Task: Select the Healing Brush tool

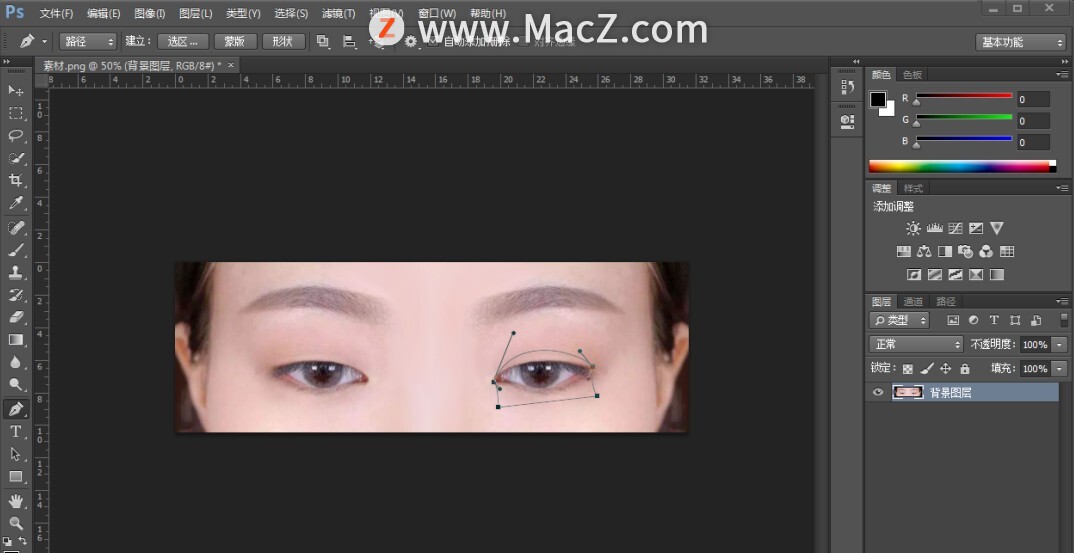Action: click(x=15, y=227)
